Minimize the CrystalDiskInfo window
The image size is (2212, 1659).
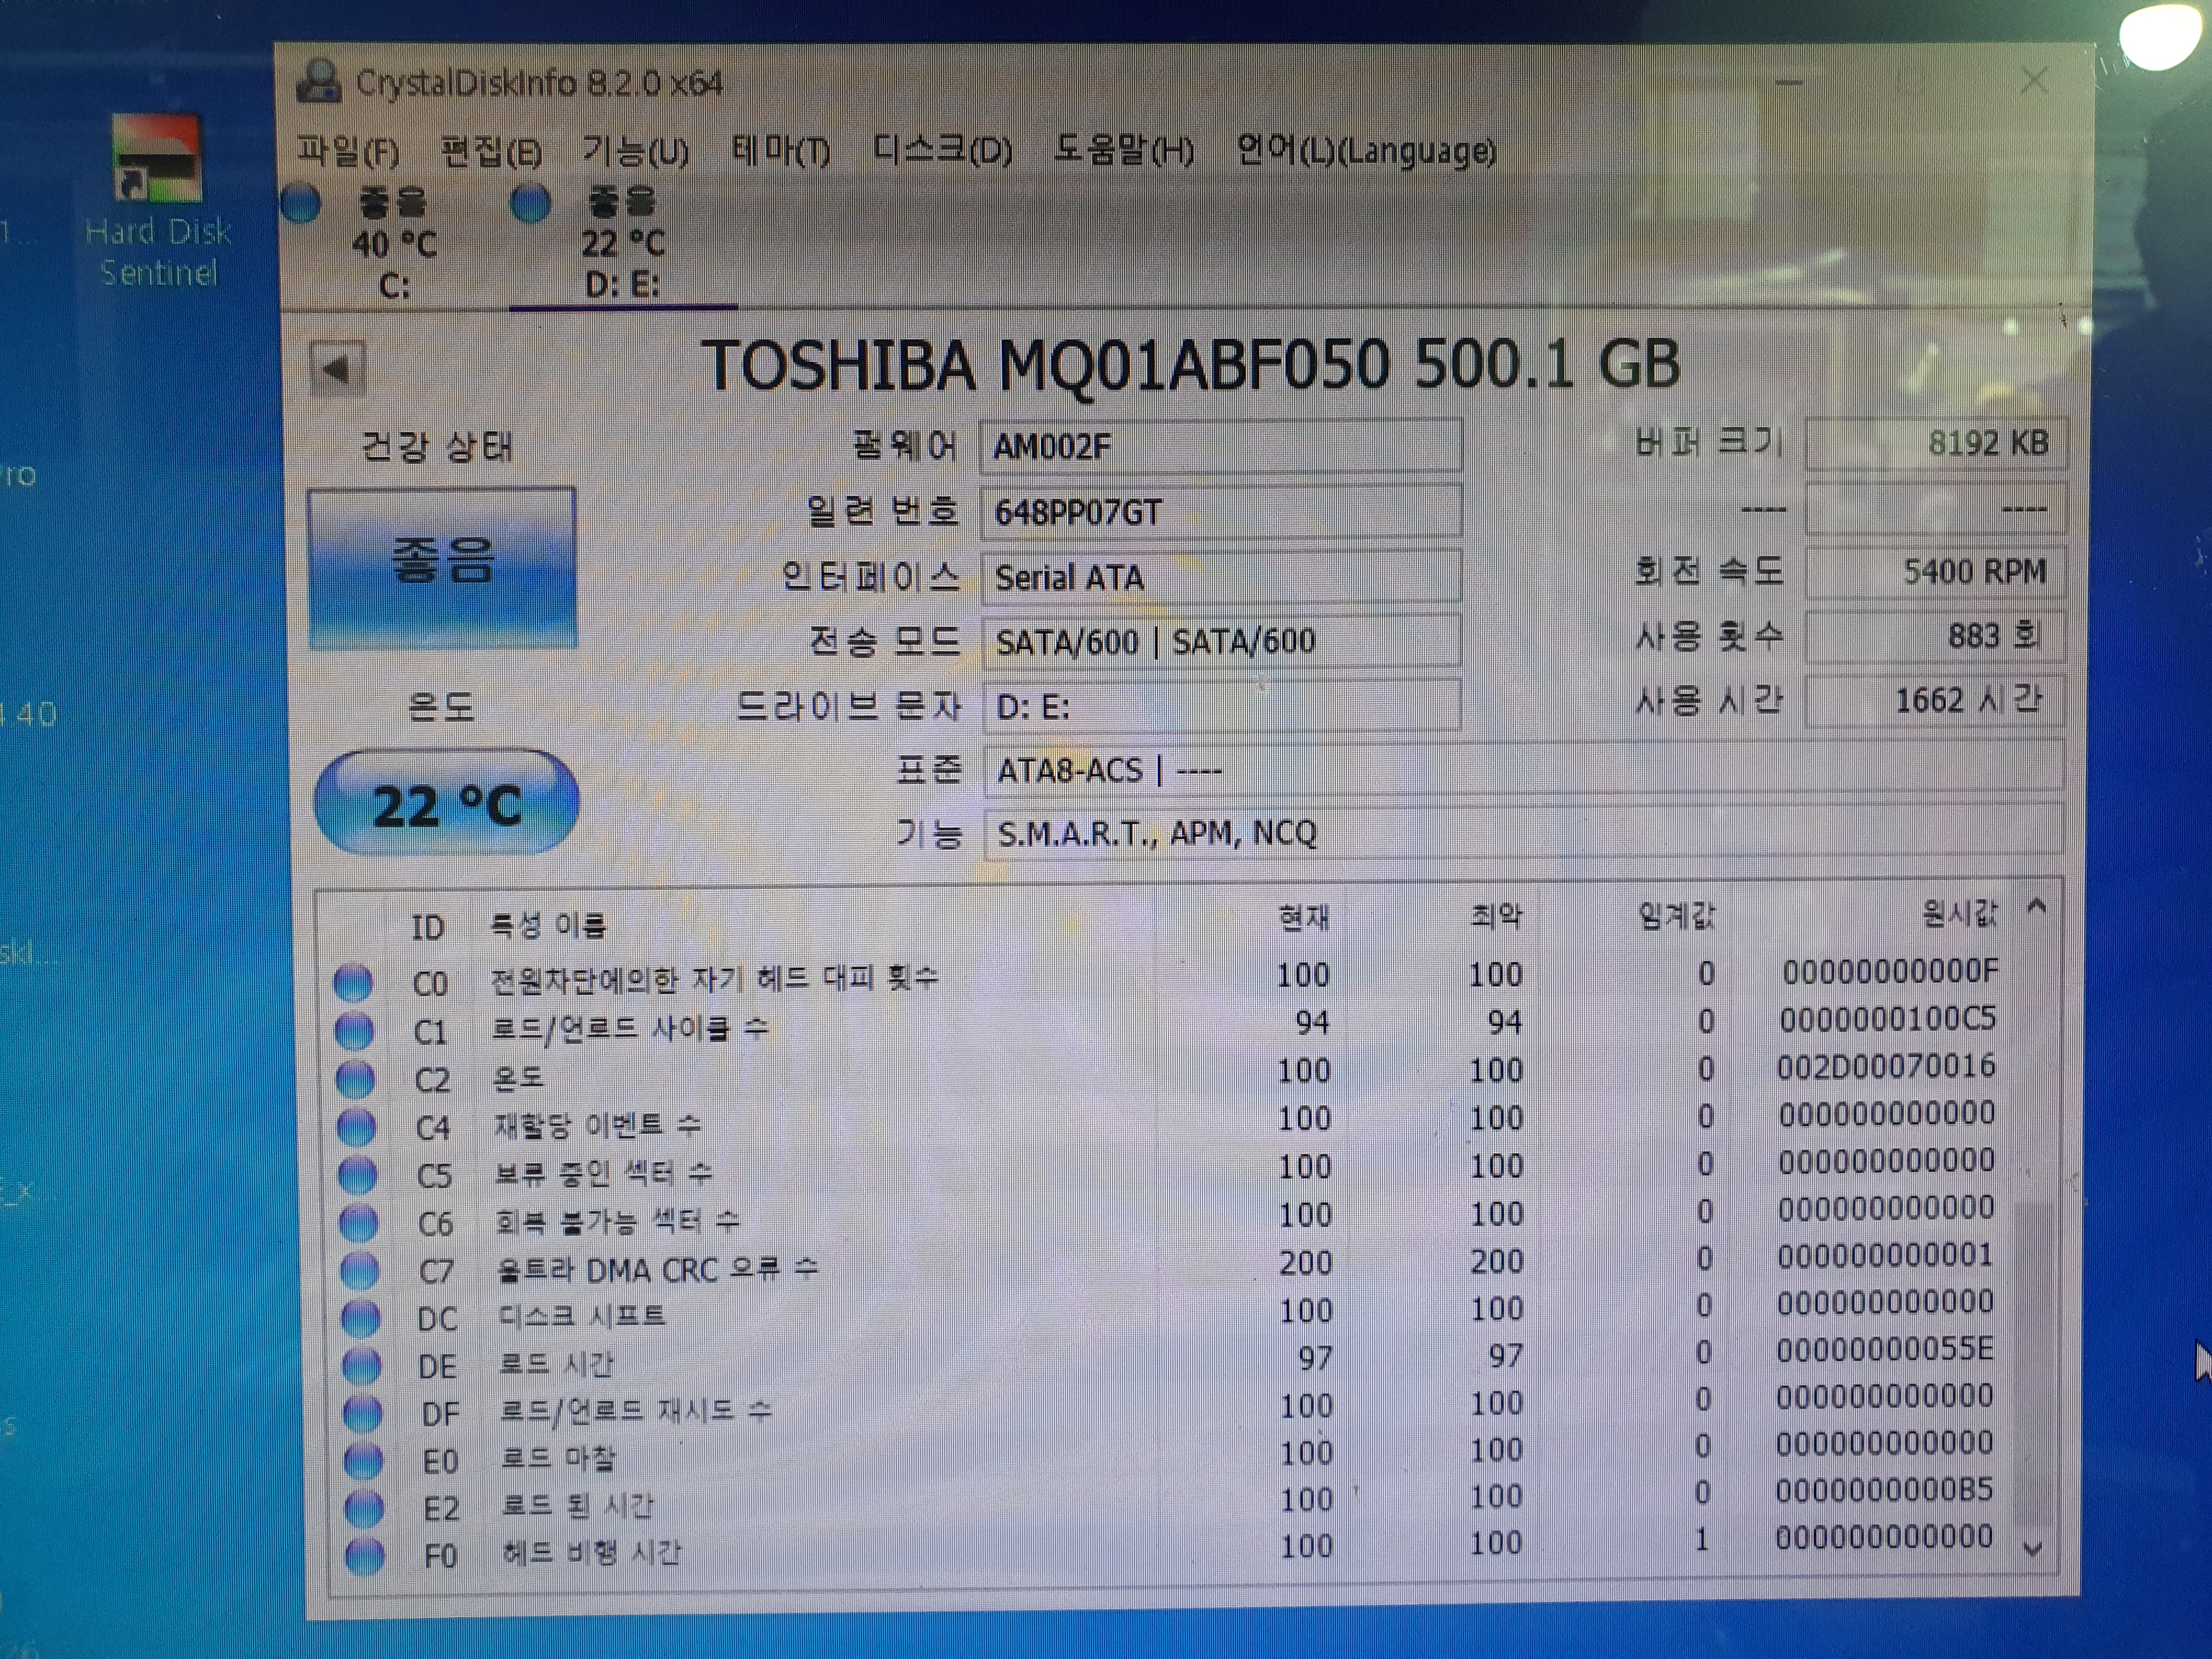(x=1789, y=82)
